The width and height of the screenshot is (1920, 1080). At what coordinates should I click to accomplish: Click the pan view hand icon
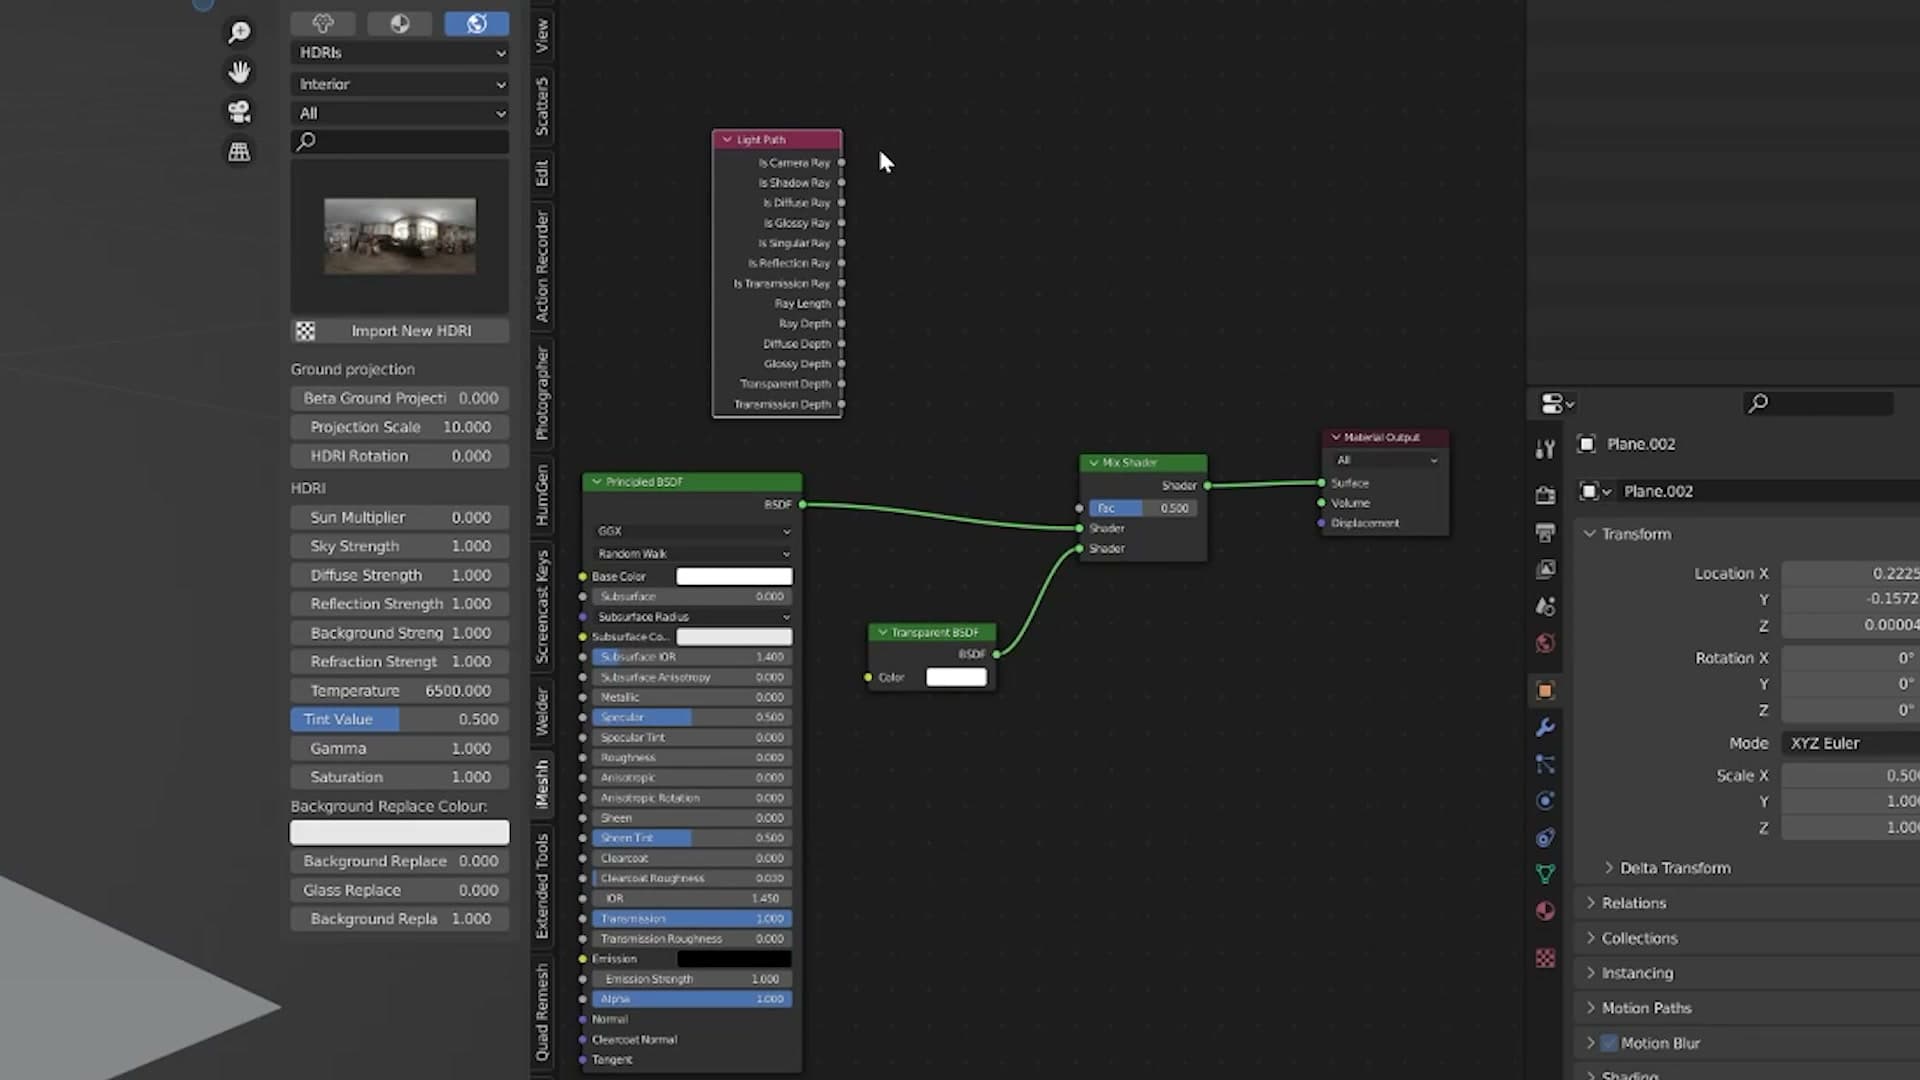[239, 72]
